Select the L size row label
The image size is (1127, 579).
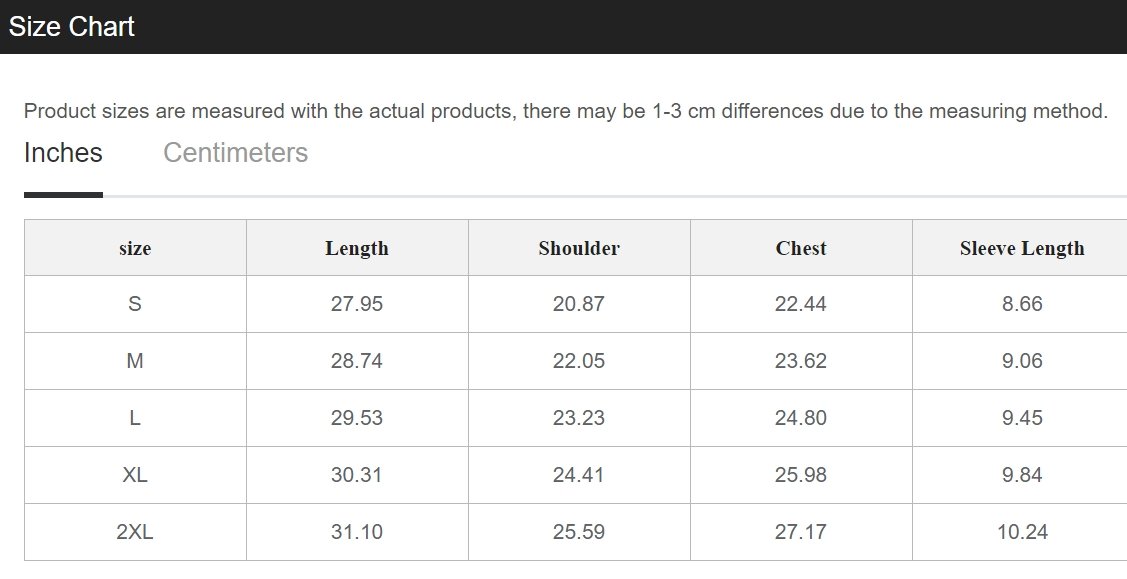tap(134, 417)
